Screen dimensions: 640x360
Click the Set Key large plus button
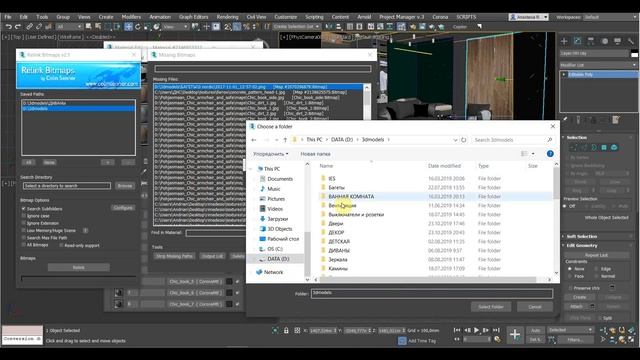[515, 335]
